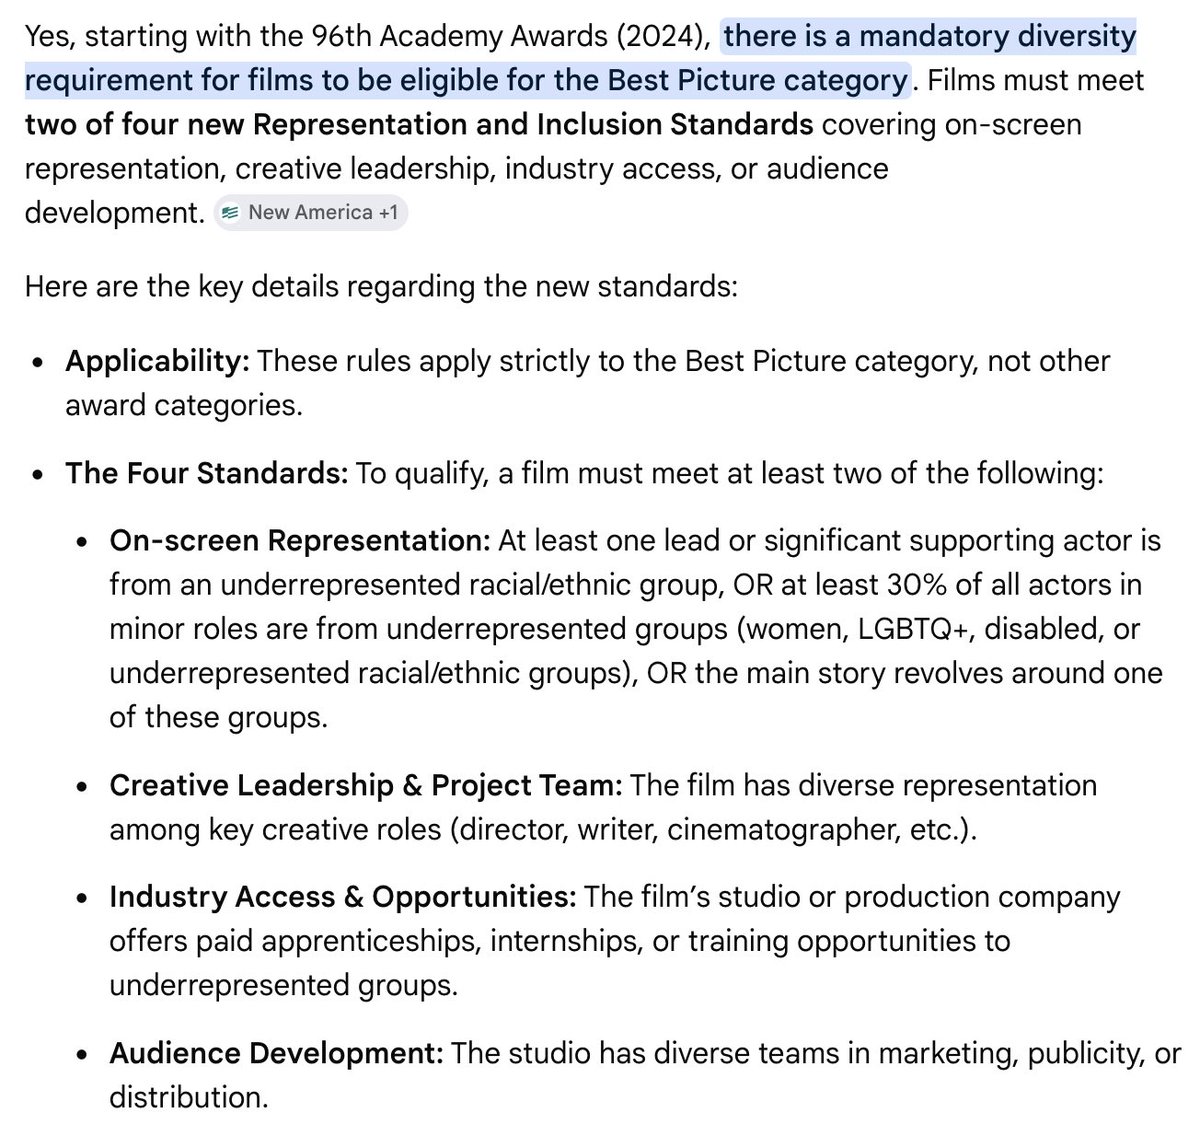Image resolution: width=1200 pixels, height=1136 pixels.
Task: Click 'Industry Access & Opportunities:' heading
Action: coord(343,897)
